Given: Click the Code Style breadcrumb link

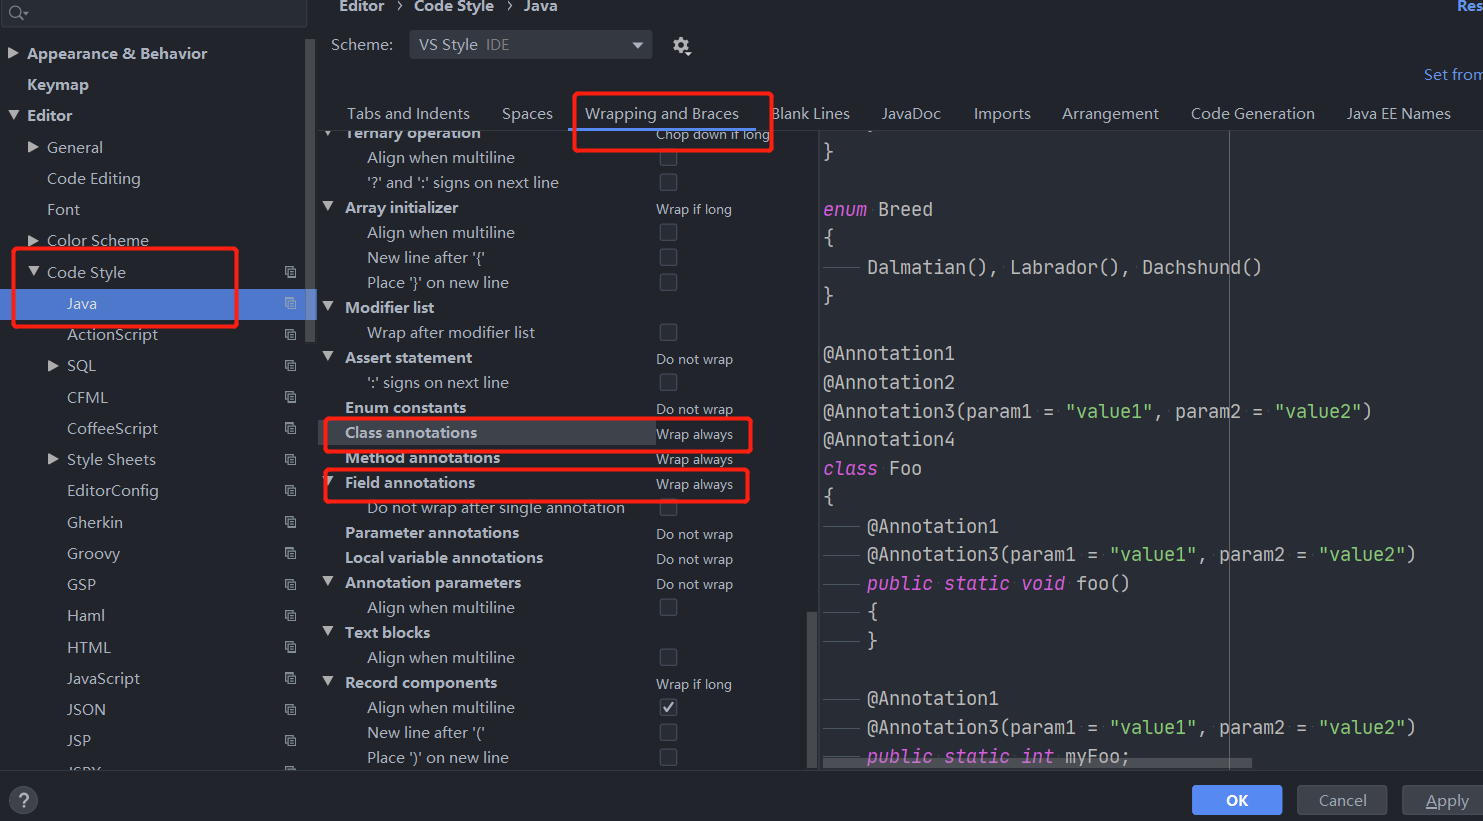Looking at the screenshot, I should coord(454,7).
